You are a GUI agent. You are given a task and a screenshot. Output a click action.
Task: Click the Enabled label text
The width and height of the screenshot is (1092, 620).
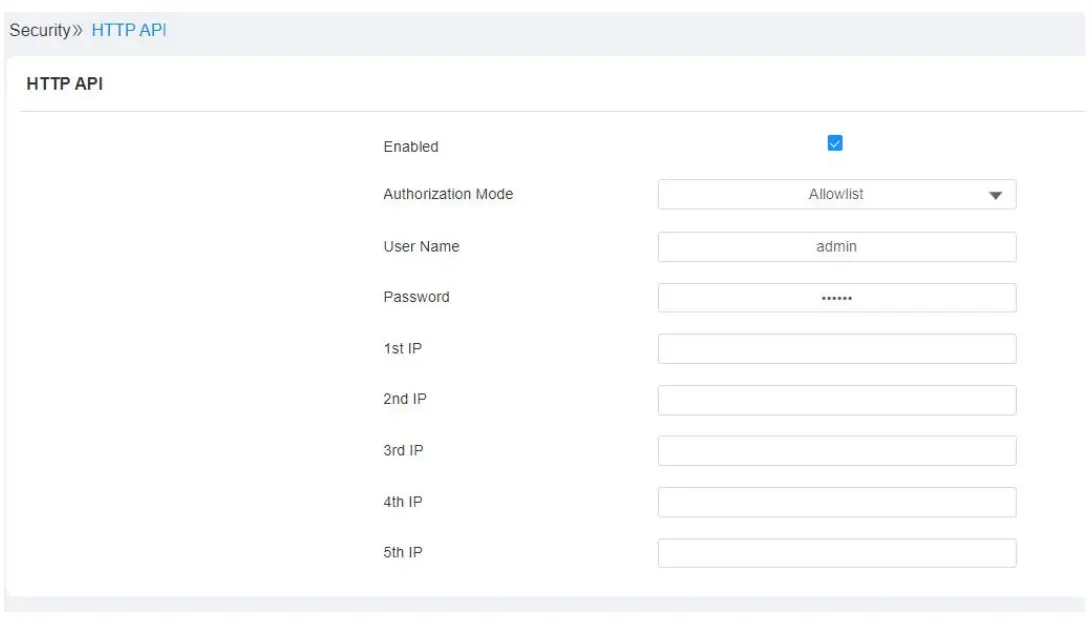pos(411,147)
